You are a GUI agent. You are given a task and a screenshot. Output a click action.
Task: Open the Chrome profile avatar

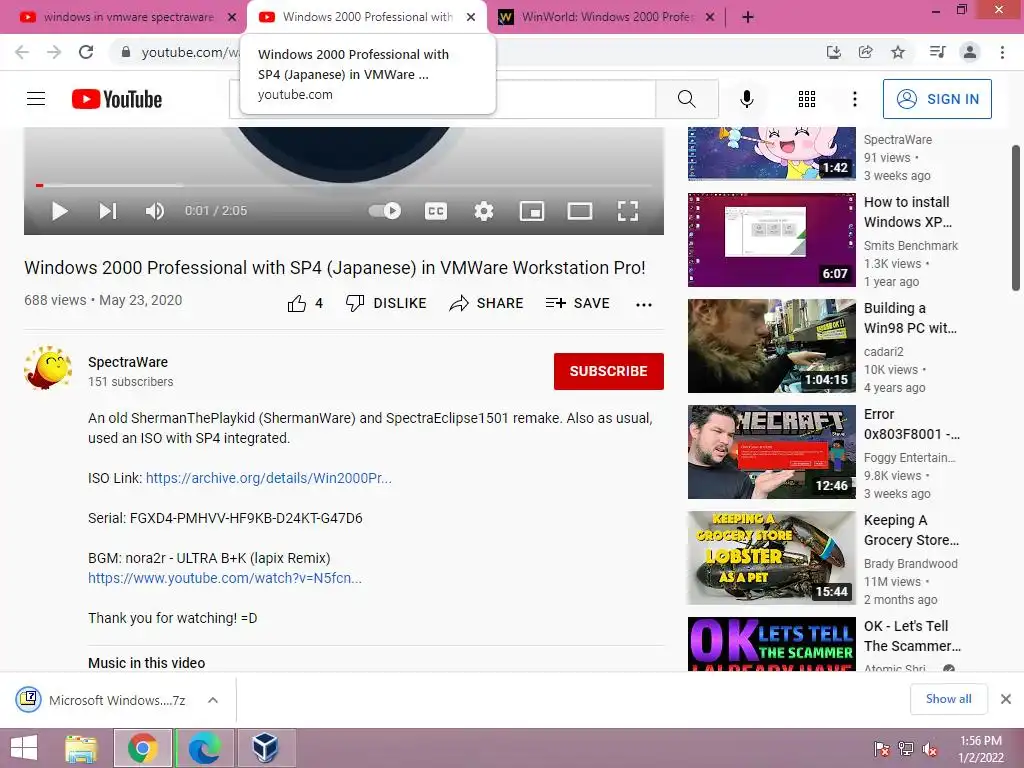click(970, 52)
